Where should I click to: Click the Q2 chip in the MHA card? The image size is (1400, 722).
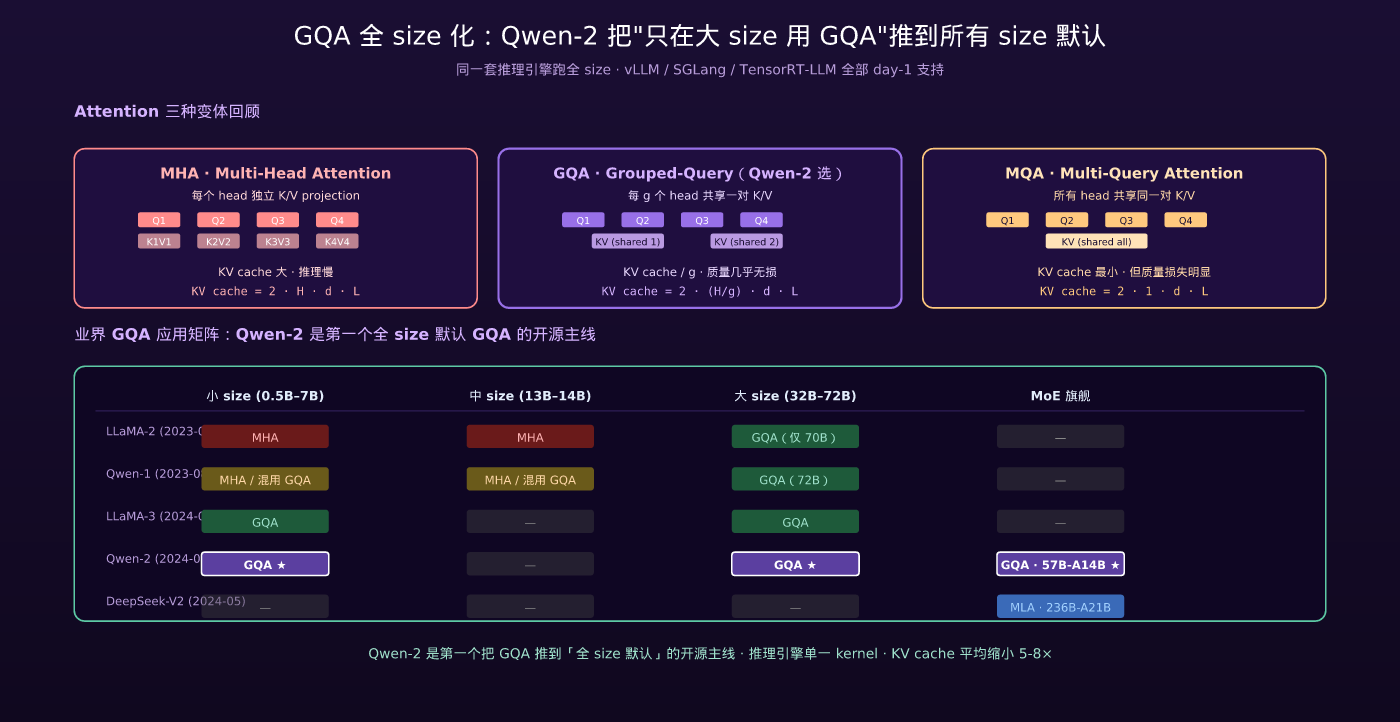pos(218,220)
